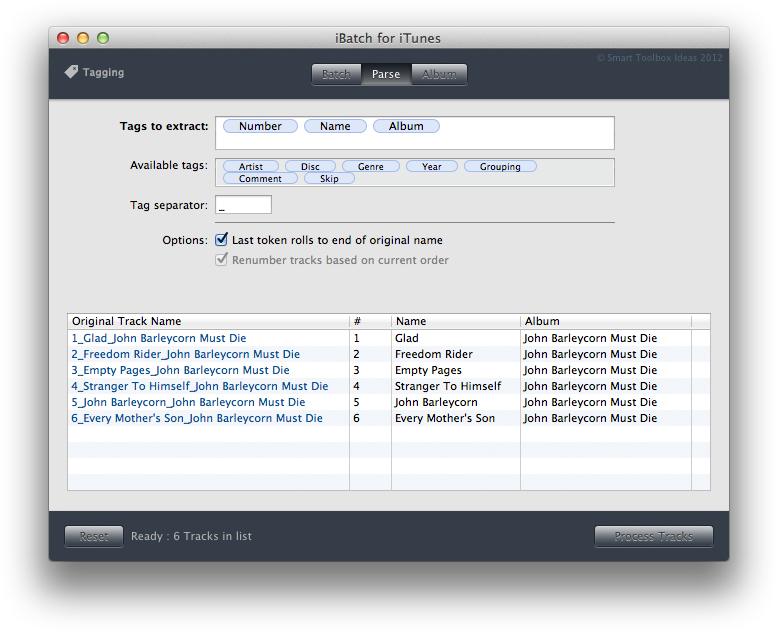Open the Album tab

click(439, 74)
